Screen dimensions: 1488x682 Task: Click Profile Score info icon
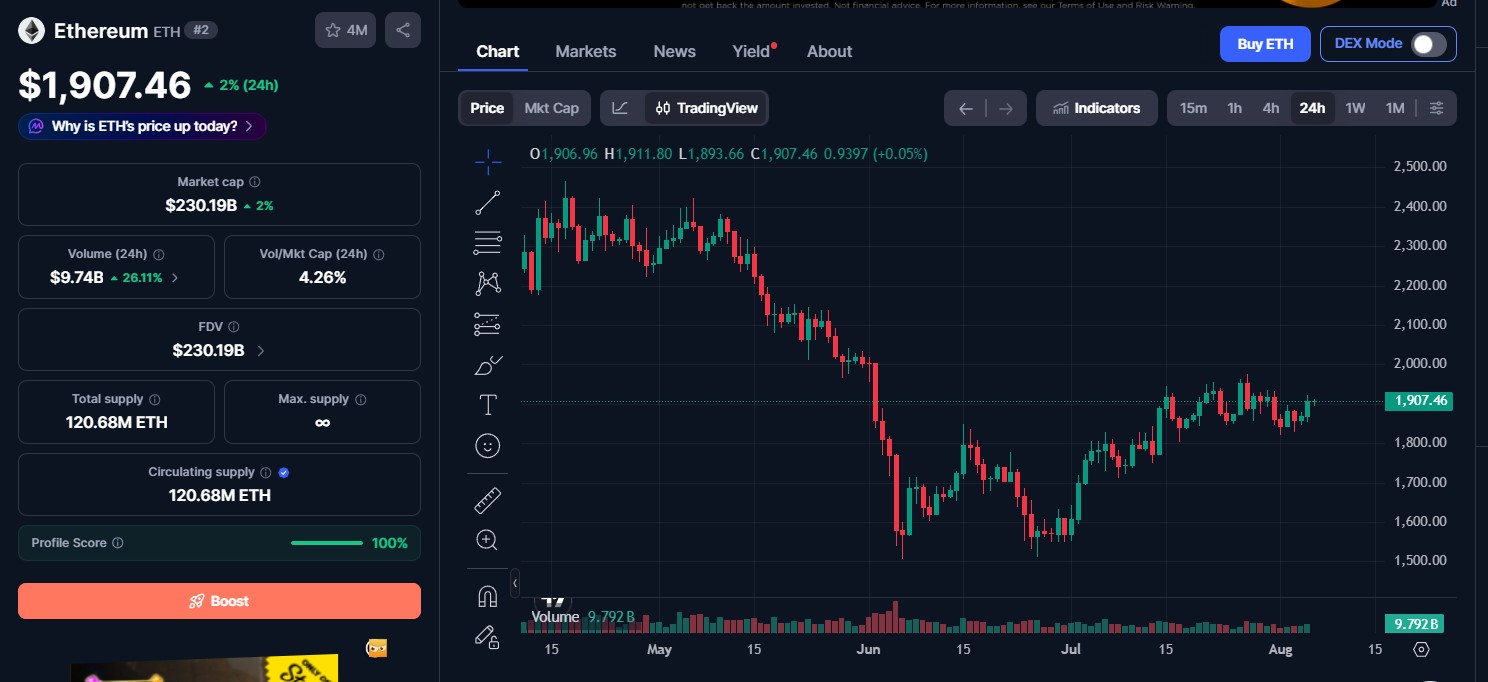[118, 543]
